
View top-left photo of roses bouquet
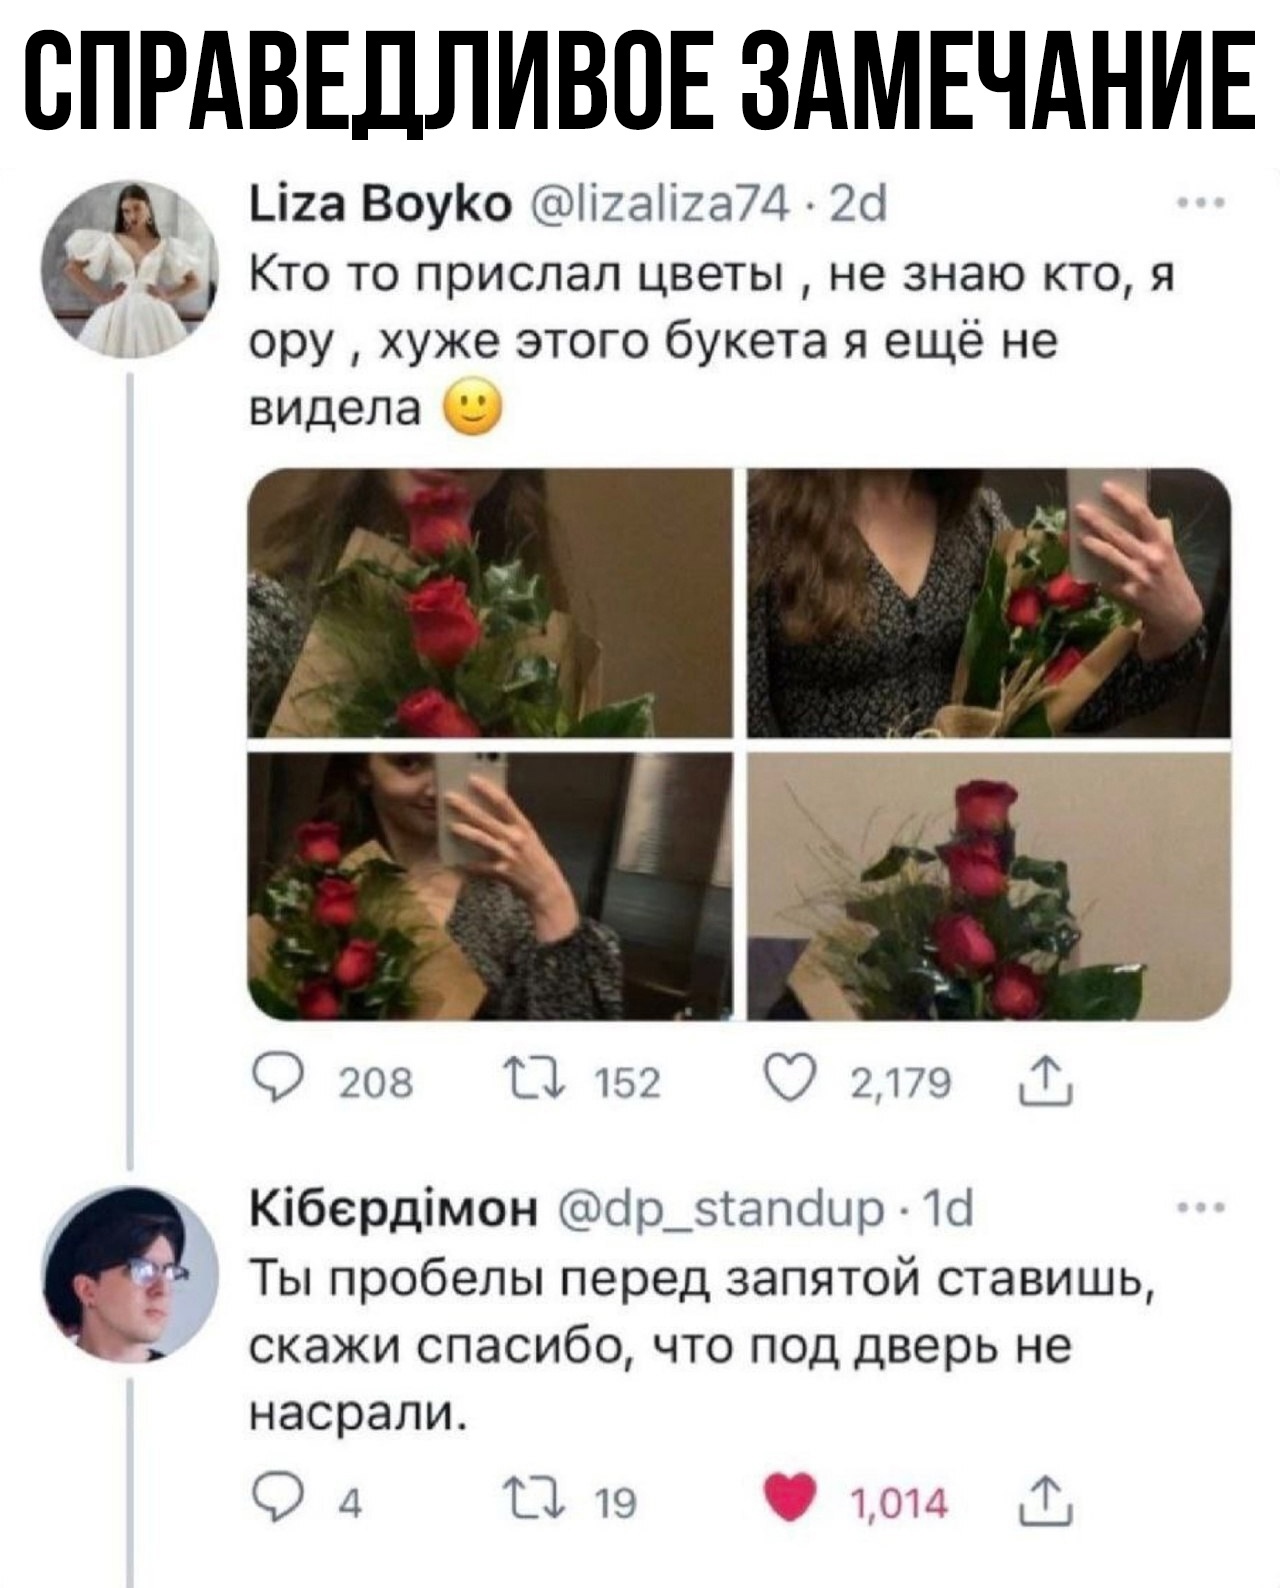point(491,603)
